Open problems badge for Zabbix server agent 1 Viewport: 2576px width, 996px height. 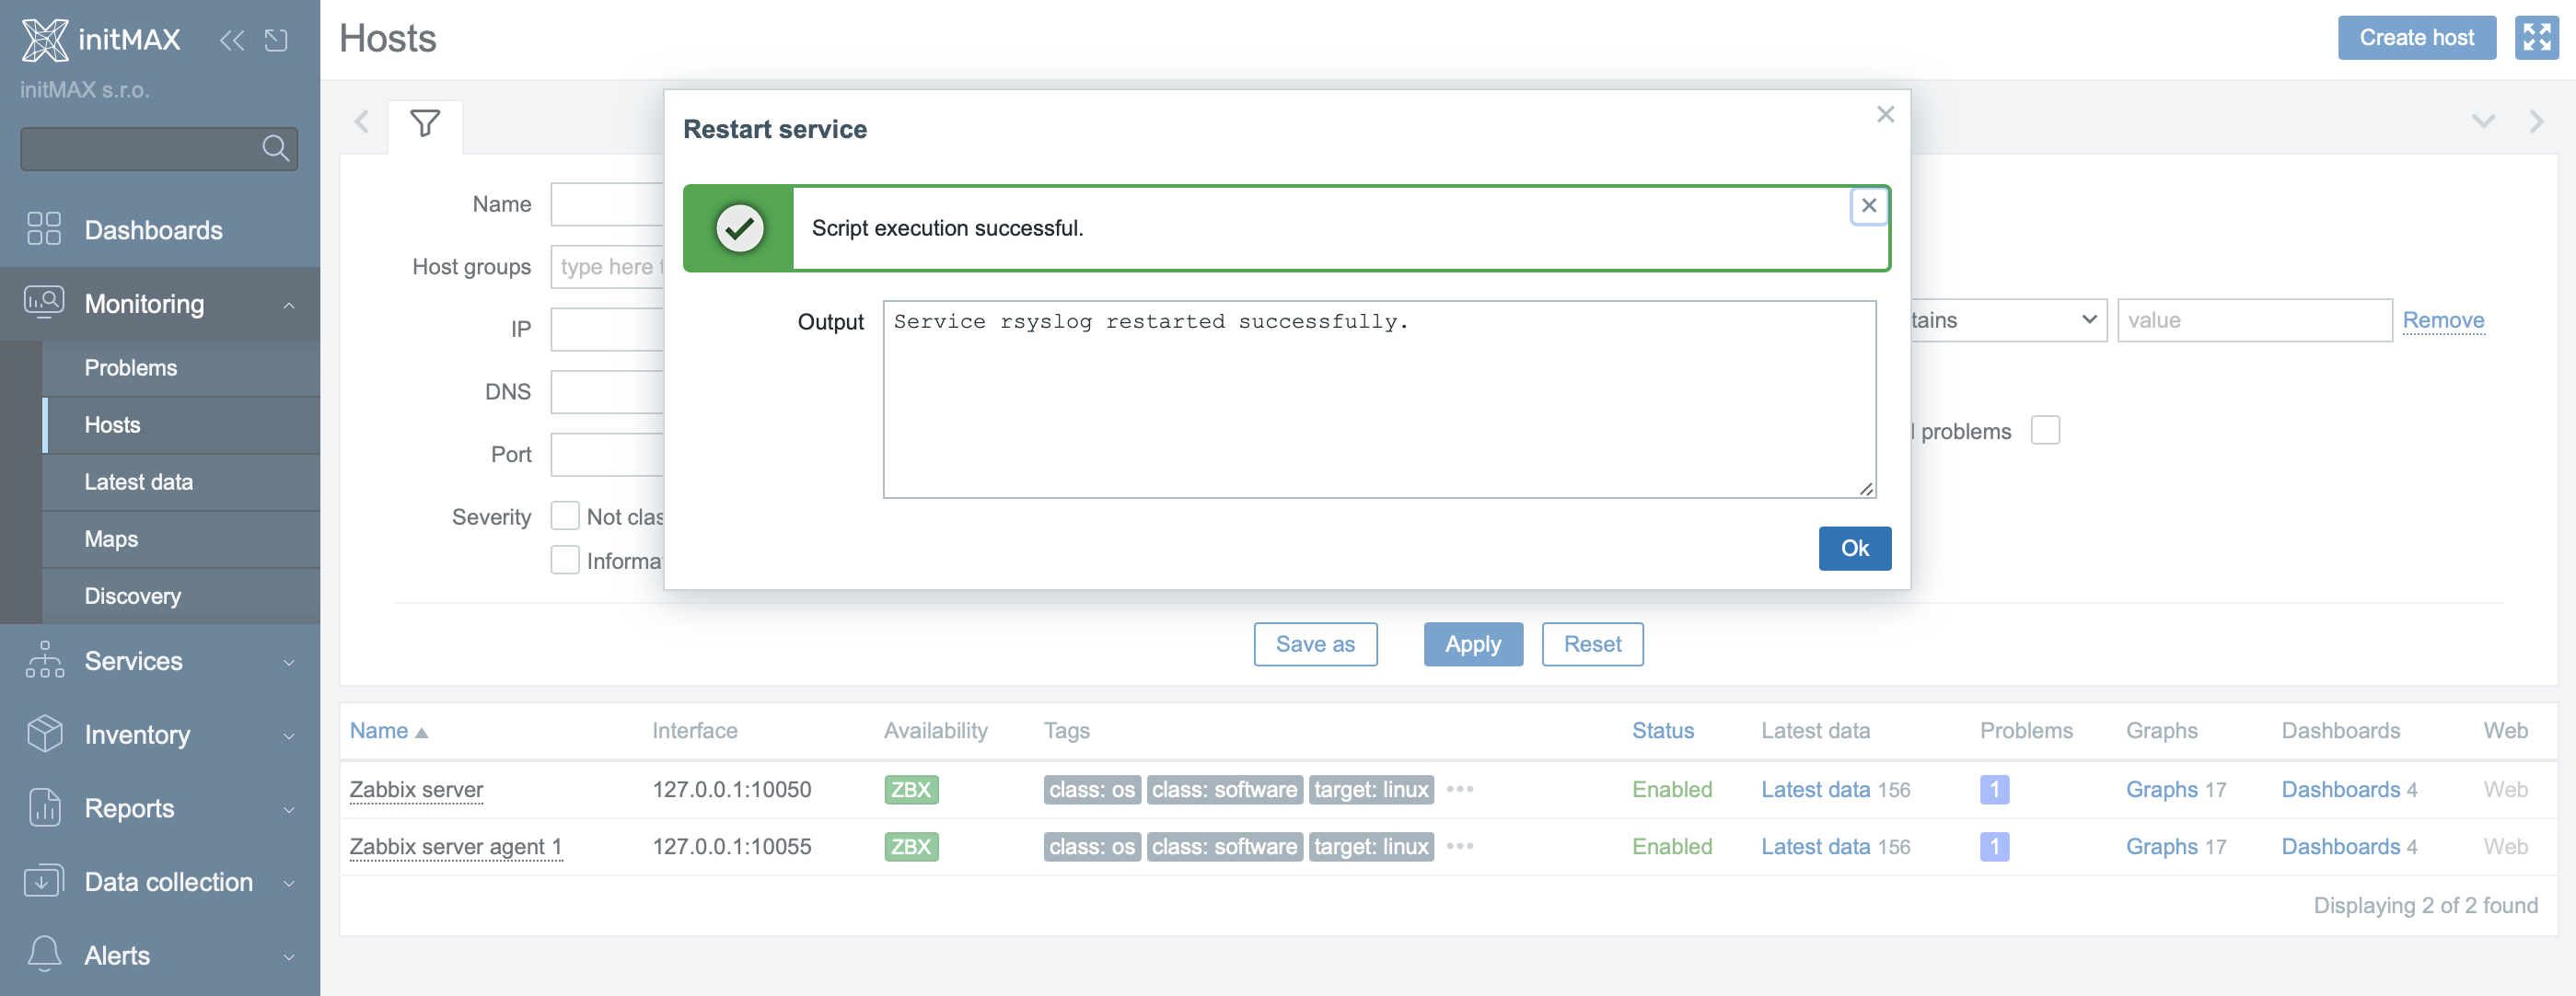click(x=1994, y=846)
